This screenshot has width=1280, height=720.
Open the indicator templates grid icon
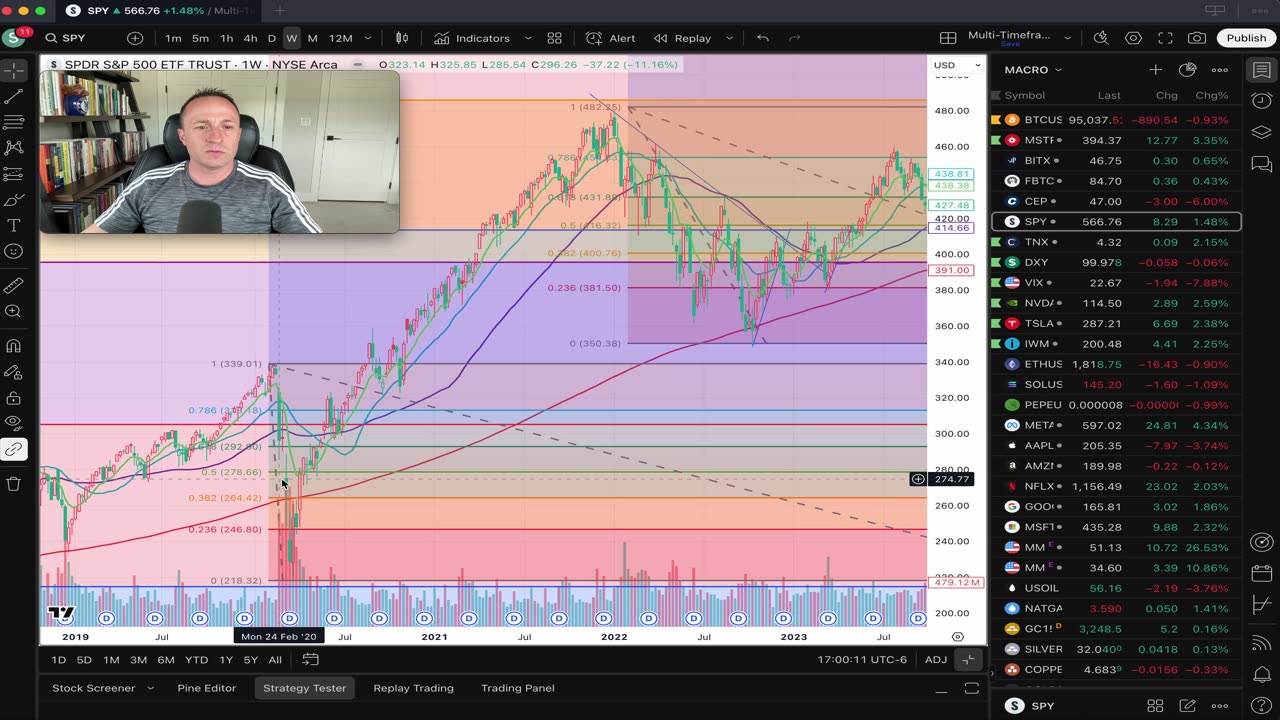554,38
